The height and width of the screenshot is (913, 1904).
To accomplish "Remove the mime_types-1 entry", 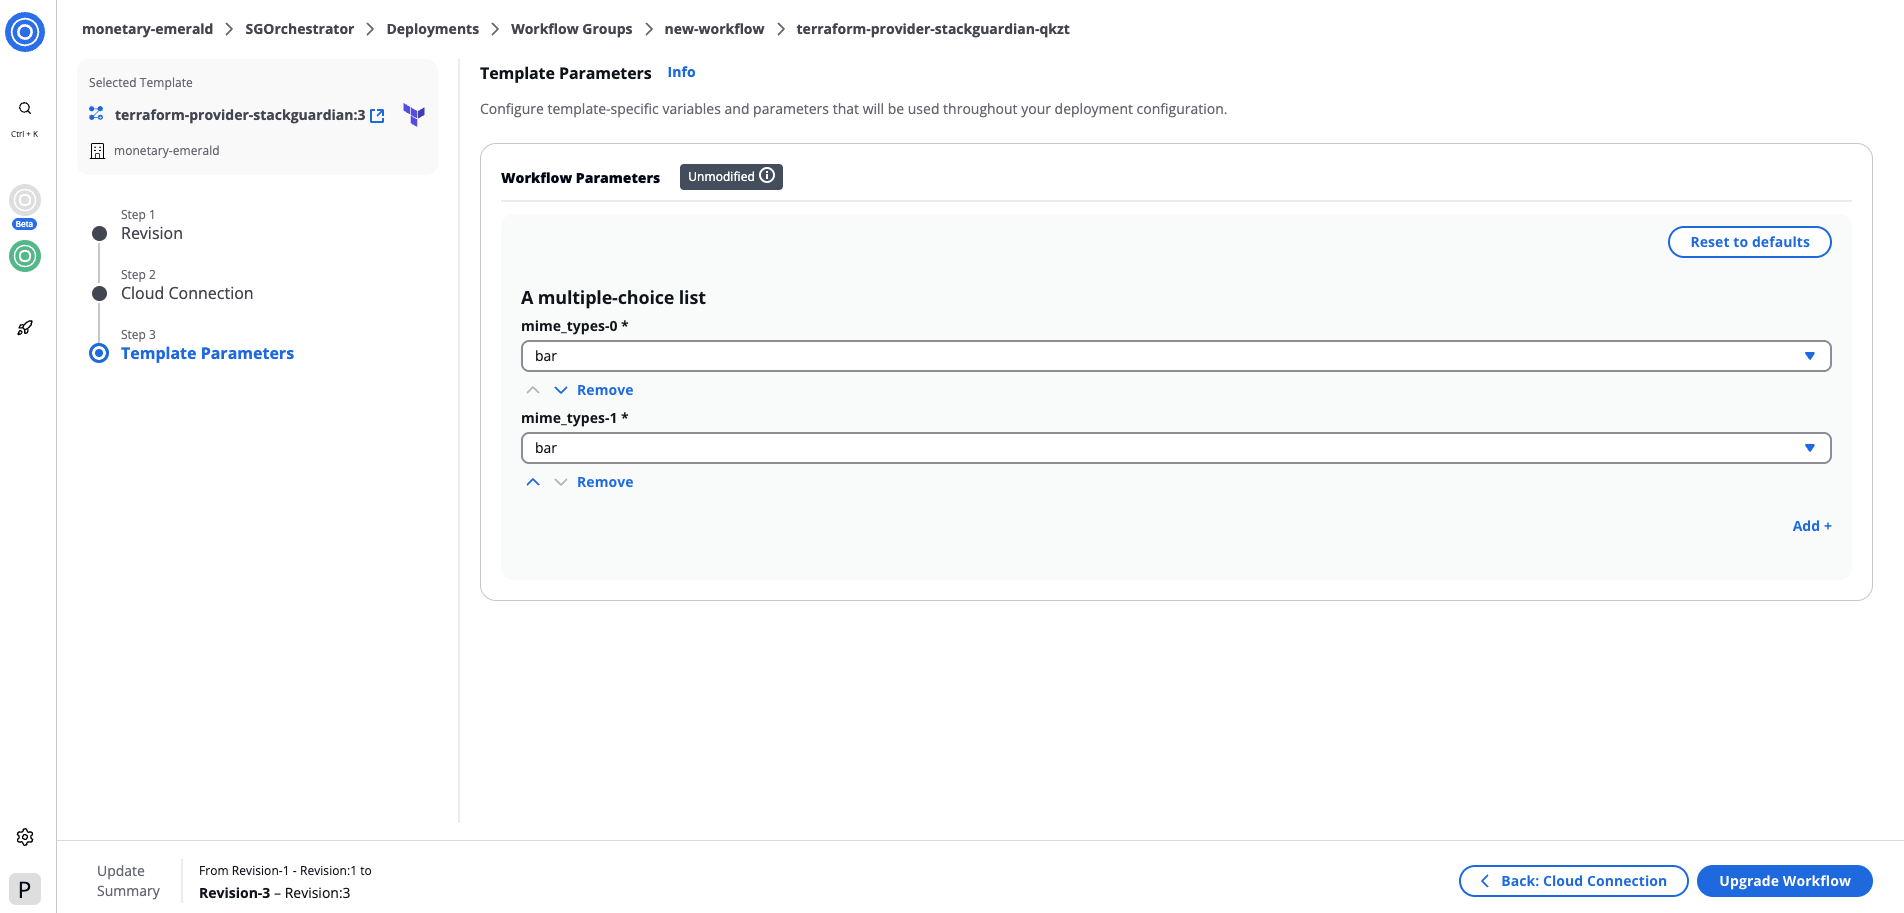I will (604, 481).
